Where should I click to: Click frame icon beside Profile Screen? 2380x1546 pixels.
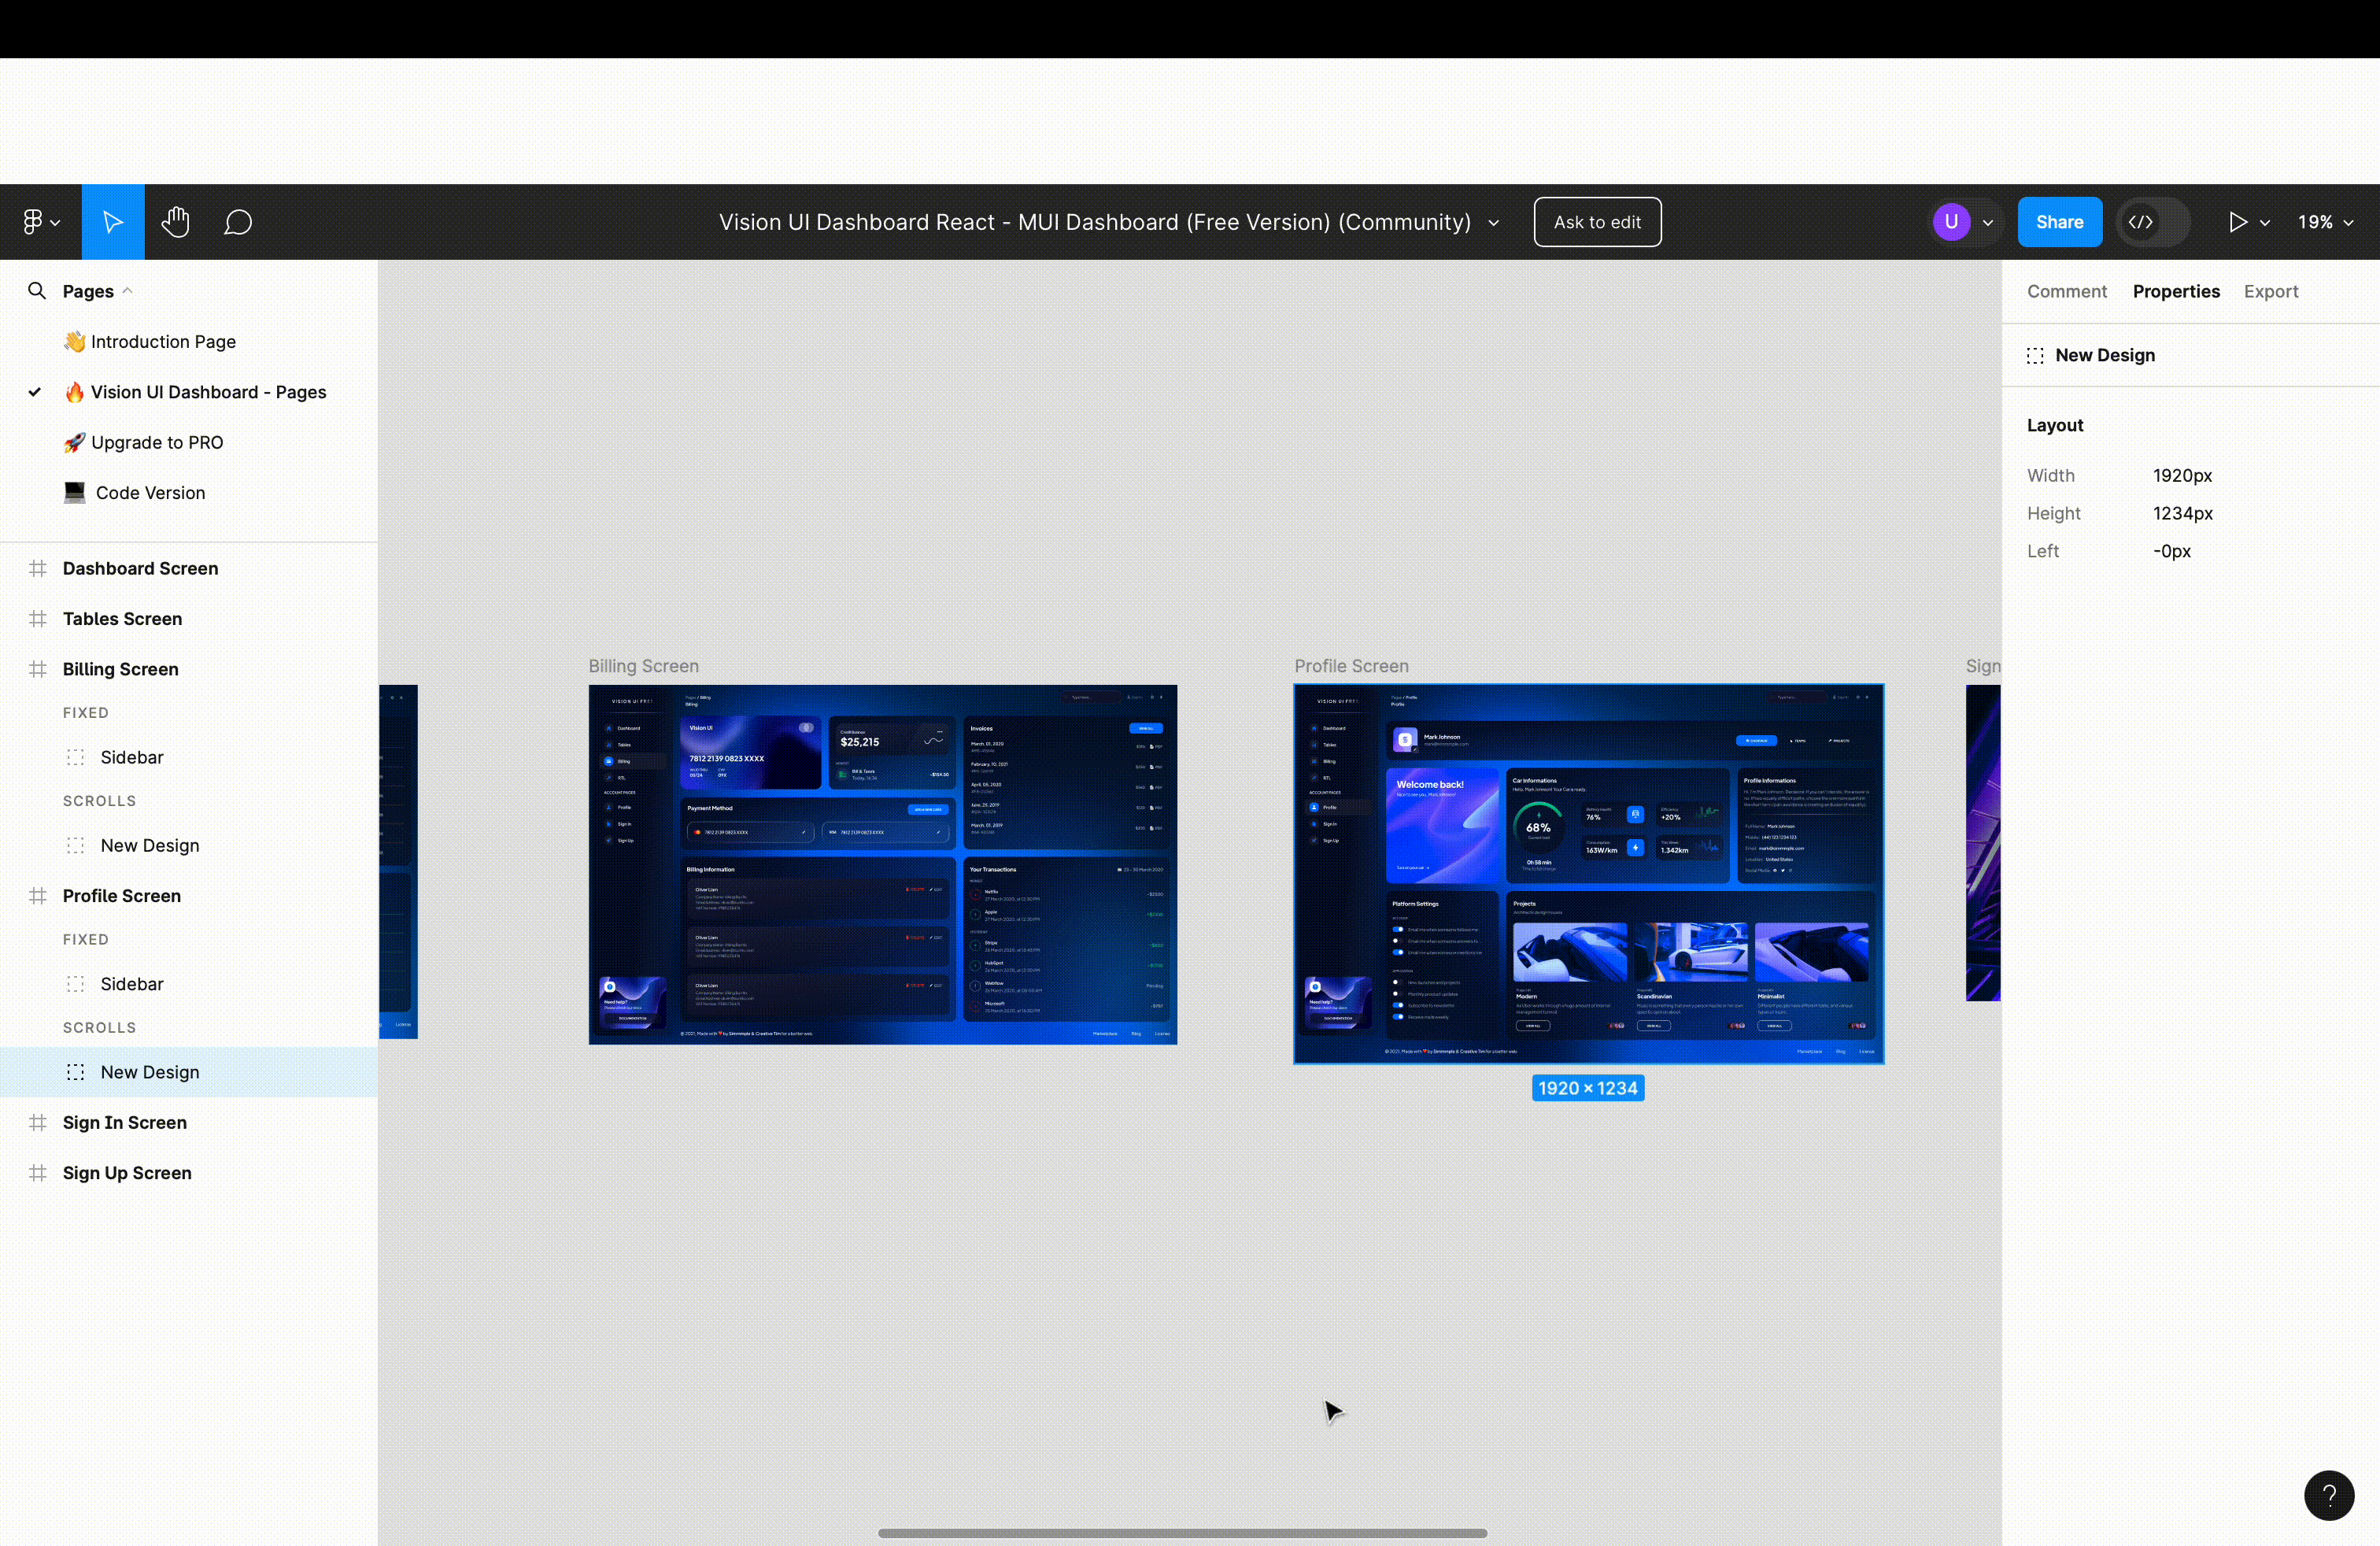click(x=38, y=895)
